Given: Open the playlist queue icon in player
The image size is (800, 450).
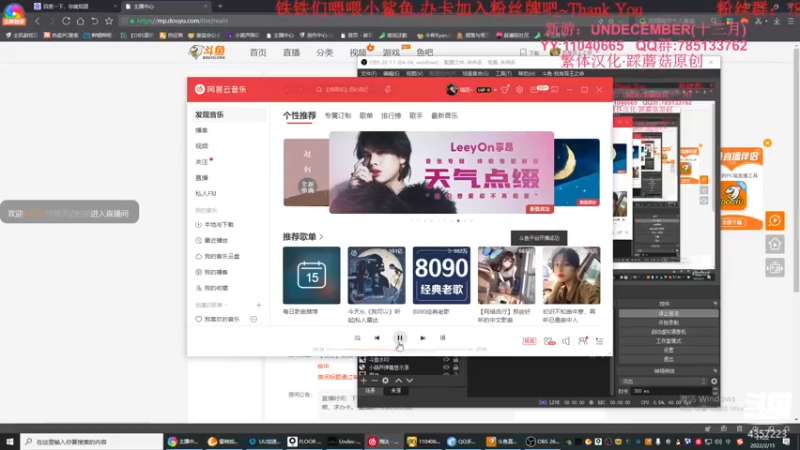Looking at the screenshot, I should pos(599,341).
